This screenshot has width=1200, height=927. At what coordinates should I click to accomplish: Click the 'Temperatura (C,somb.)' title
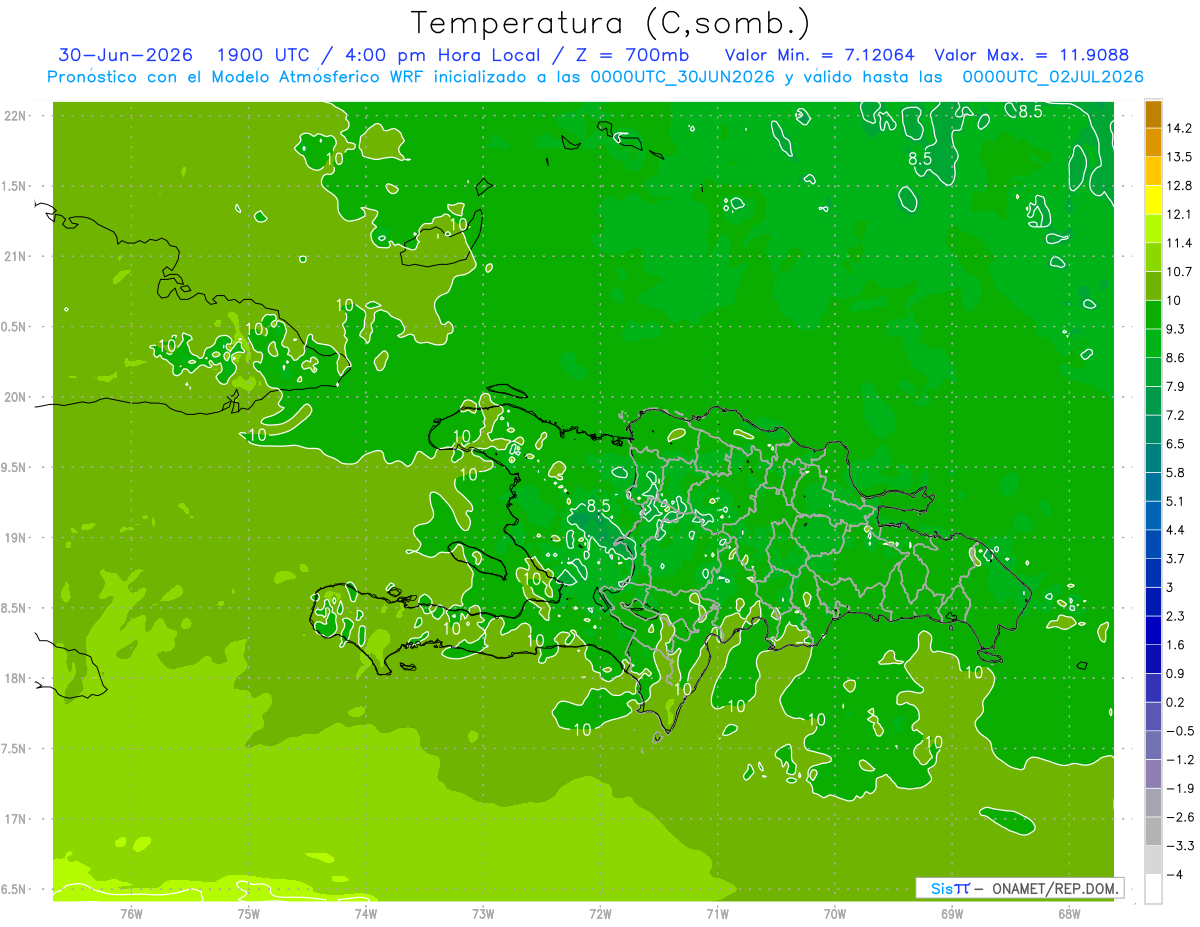(x=611, y=23)
